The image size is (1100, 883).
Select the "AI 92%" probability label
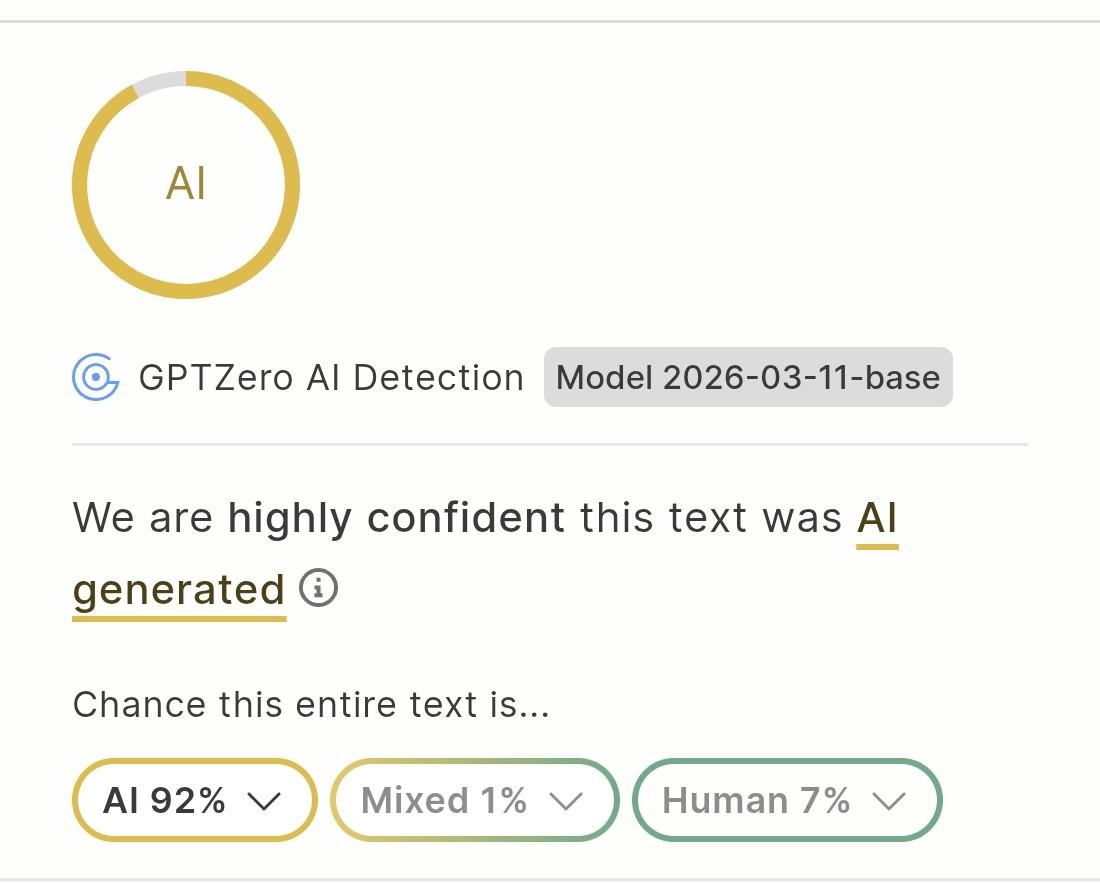pos(165,801)
